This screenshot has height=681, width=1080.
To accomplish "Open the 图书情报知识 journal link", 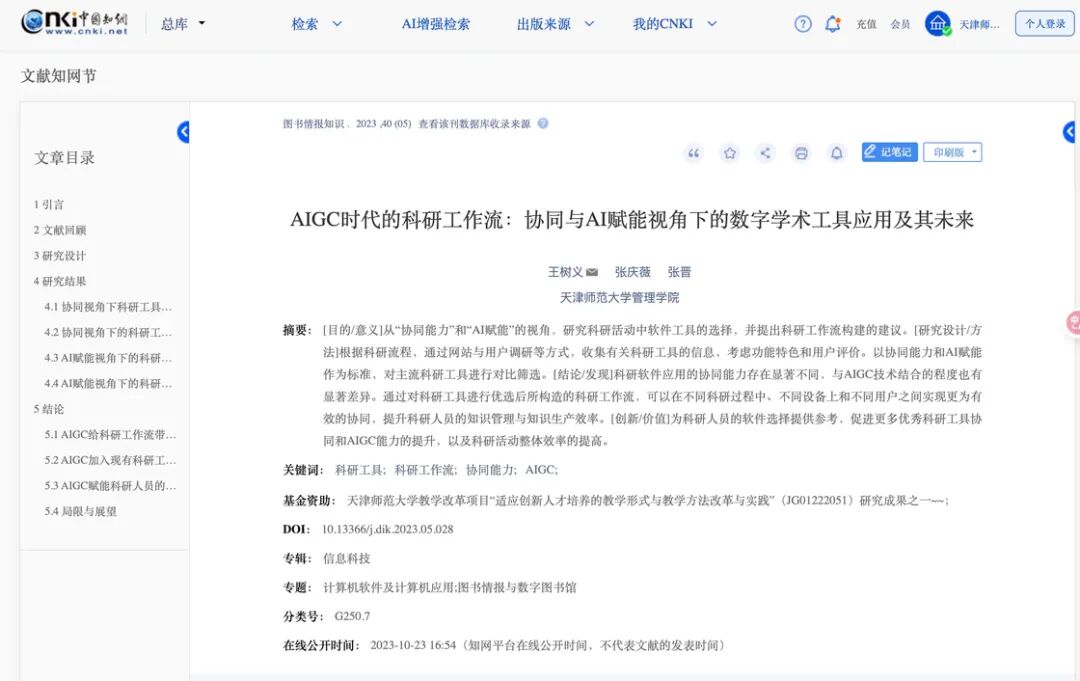I will pyautogui.click(x=313, y=124).
